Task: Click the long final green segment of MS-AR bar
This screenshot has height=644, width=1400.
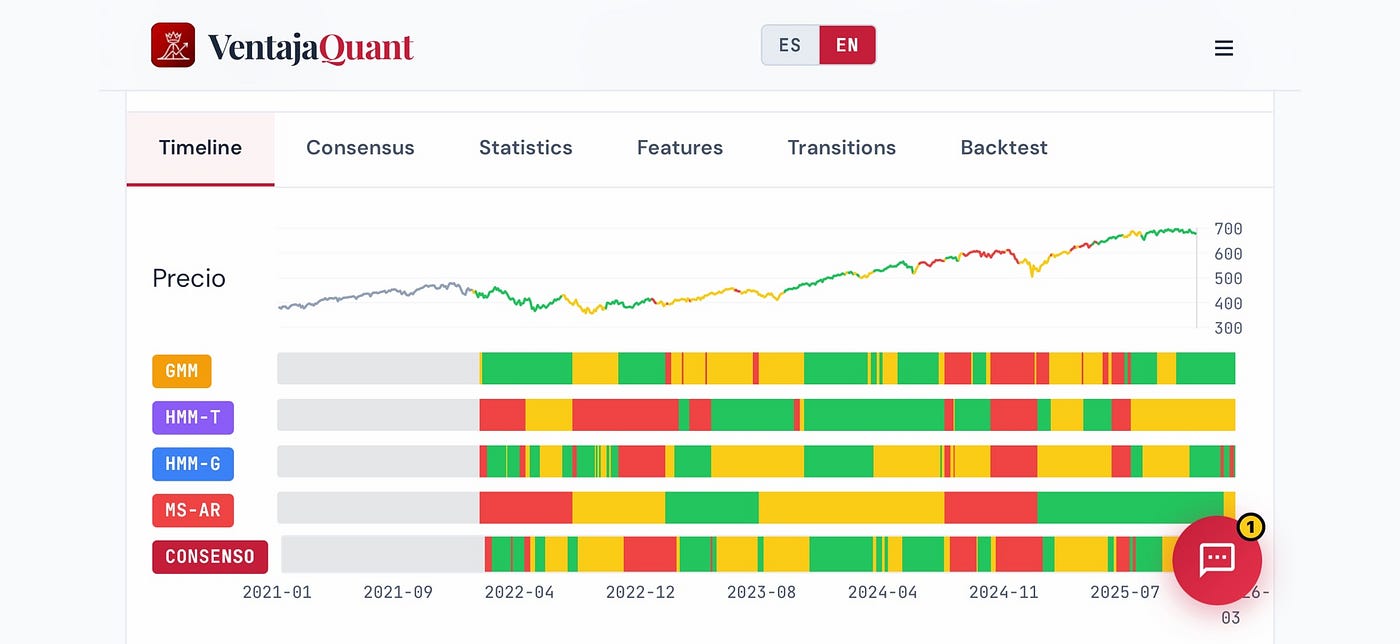Action: point(1130,508)
